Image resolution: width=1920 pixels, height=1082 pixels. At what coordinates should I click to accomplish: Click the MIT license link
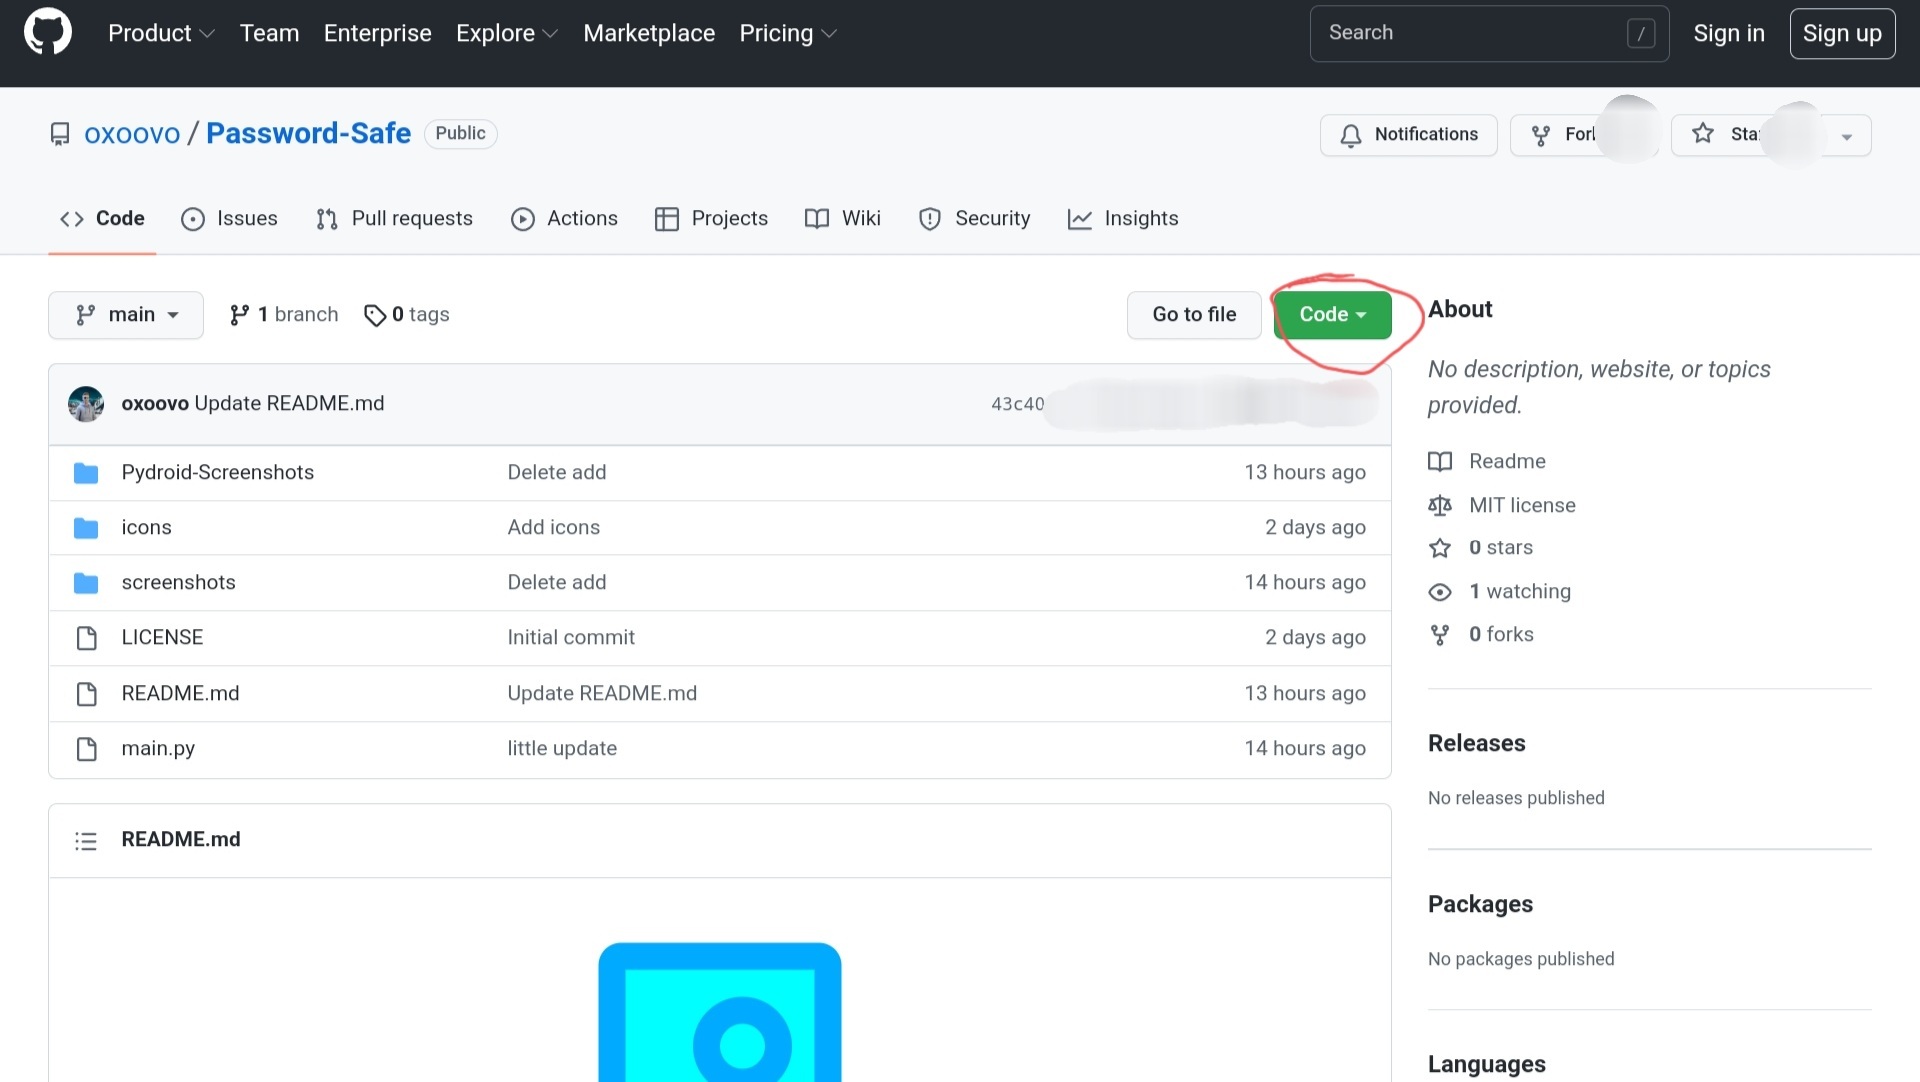1522,503
